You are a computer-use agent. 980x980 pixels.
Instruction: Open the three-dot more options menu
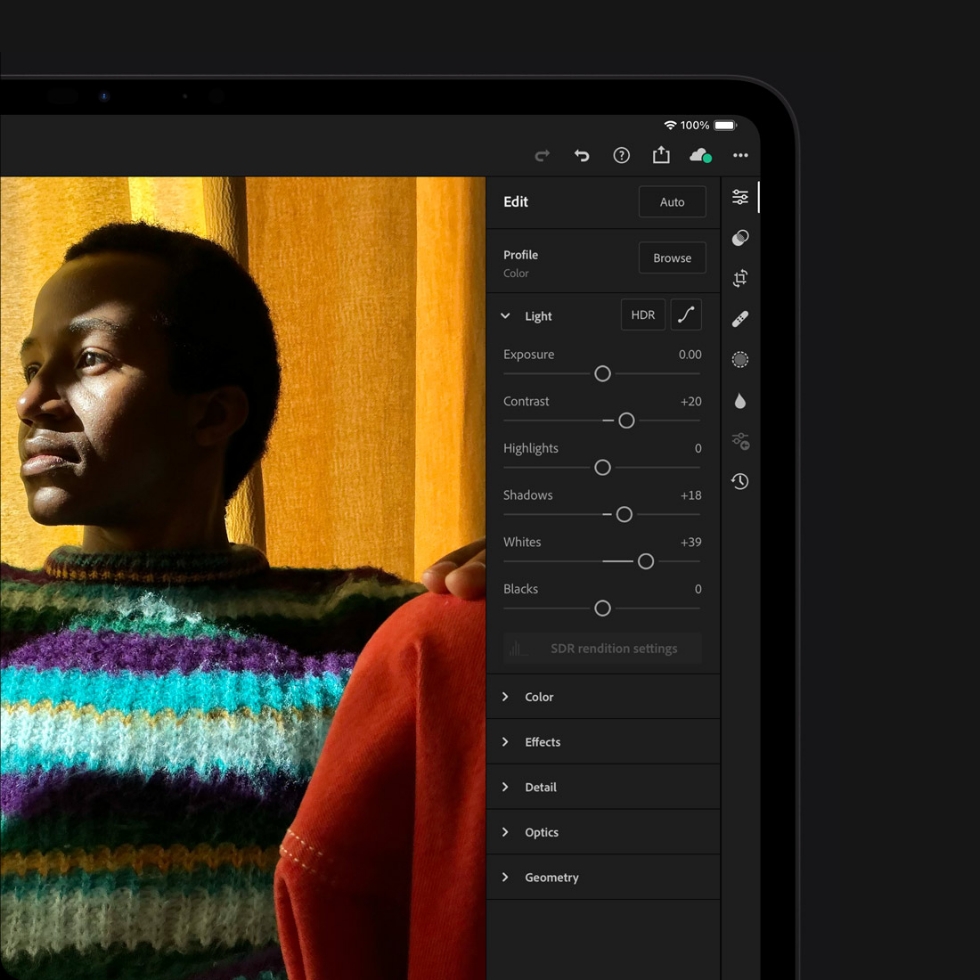pyautogui.click(x=740, y=155)
